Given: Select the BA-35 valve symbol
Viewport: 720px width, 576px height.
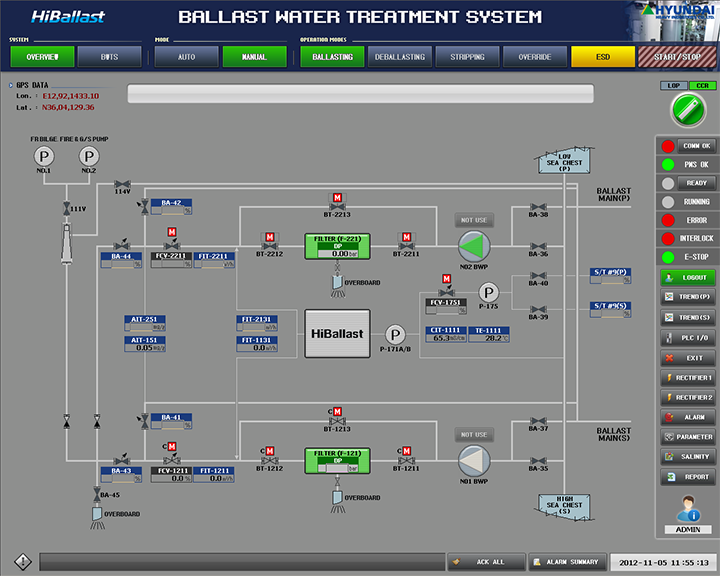Looking at the screenshot, I should 538,461.
